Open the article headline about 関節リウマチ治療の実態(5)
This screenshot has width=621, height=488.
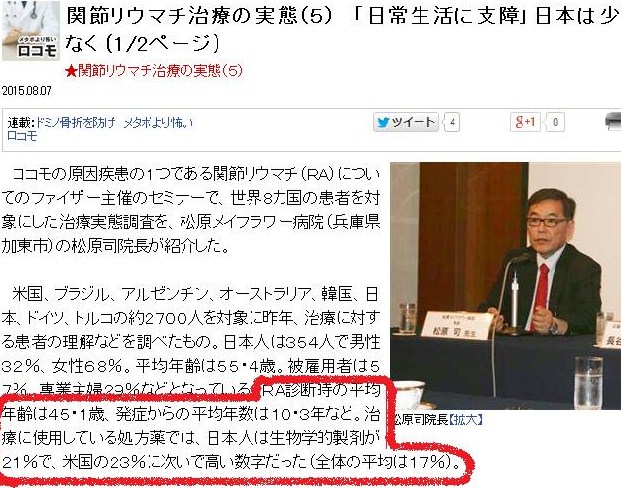[x=341, y=29]
